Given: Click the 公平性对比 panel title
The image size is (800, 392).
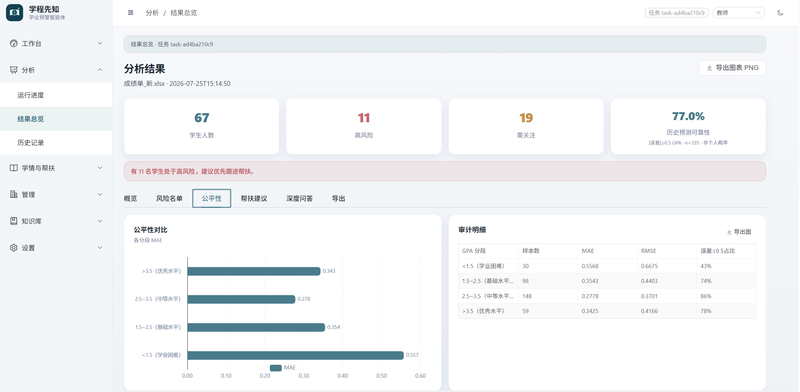Looking at the screenshot, I should pyautogui.click(x=151, y=230).
